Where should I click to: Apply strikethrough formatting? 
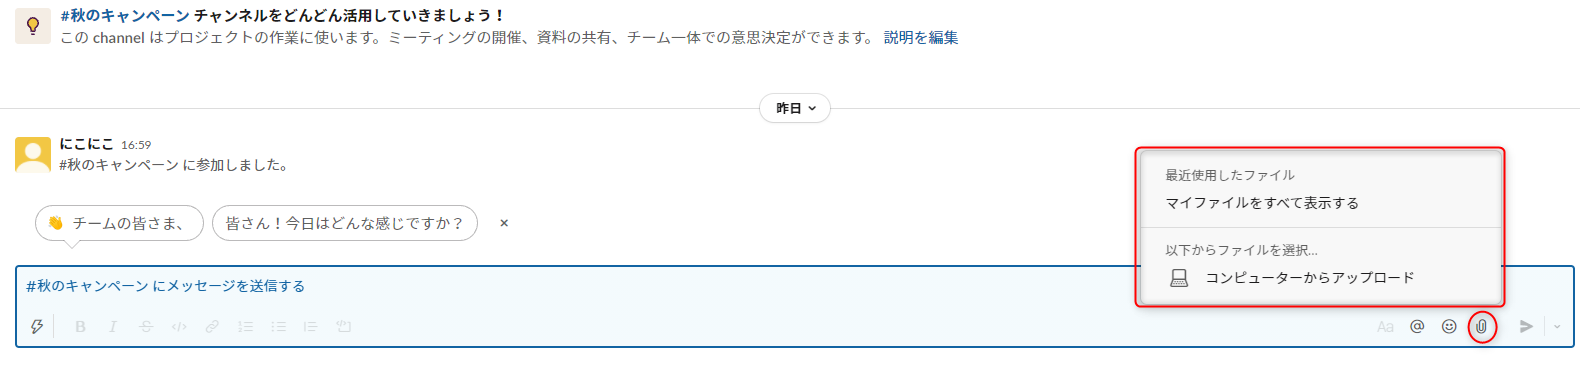pos(146,326)
